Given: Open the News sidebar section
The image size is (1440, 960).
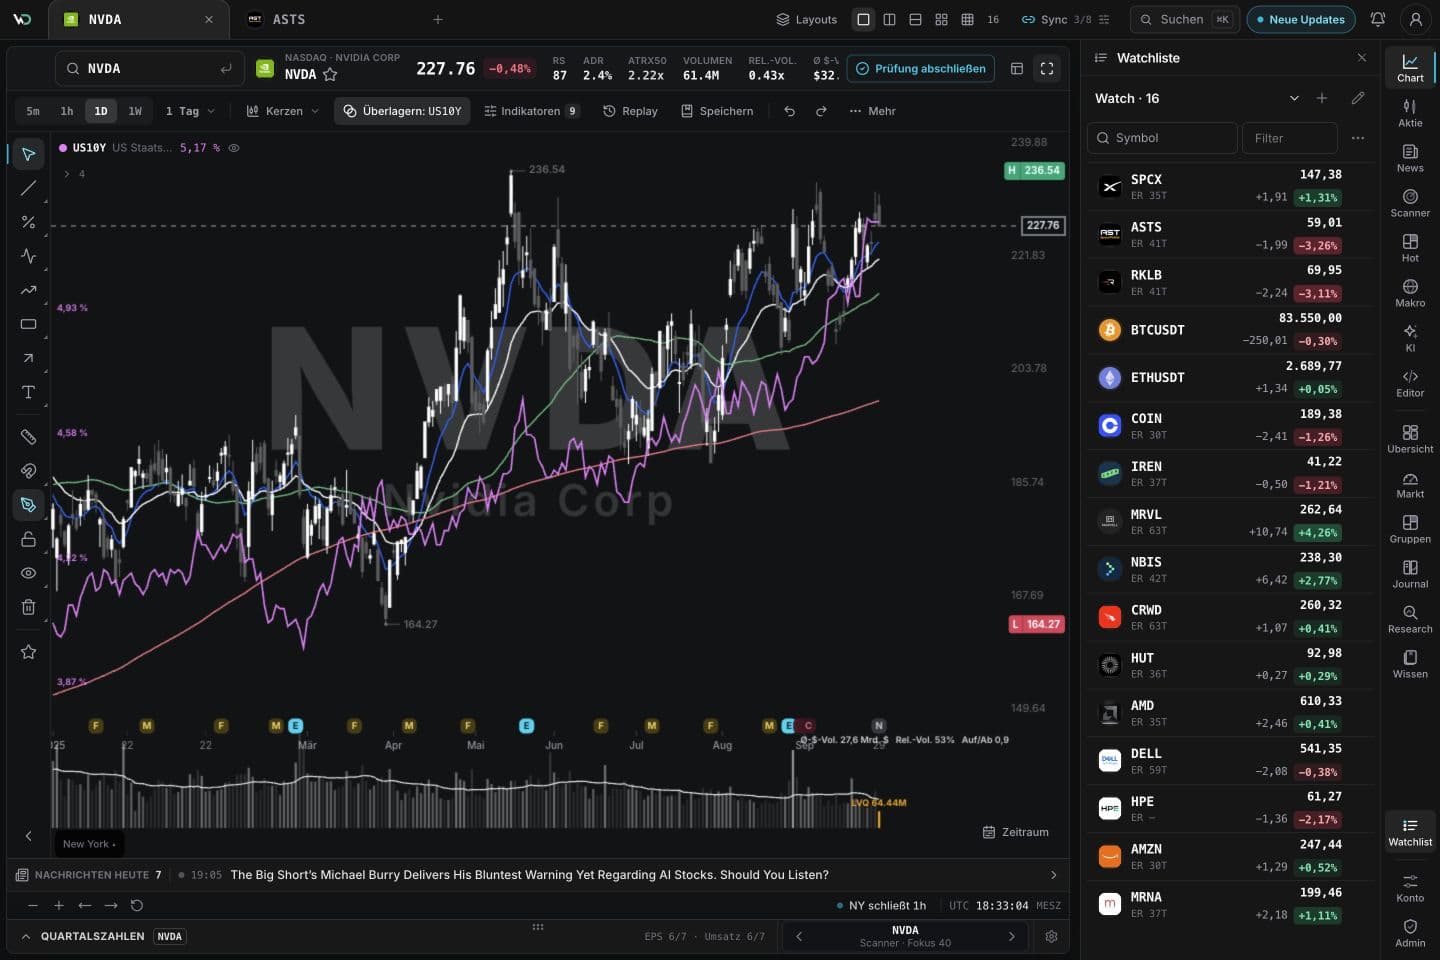Looking at the screenshot, I should point(1410,158).
